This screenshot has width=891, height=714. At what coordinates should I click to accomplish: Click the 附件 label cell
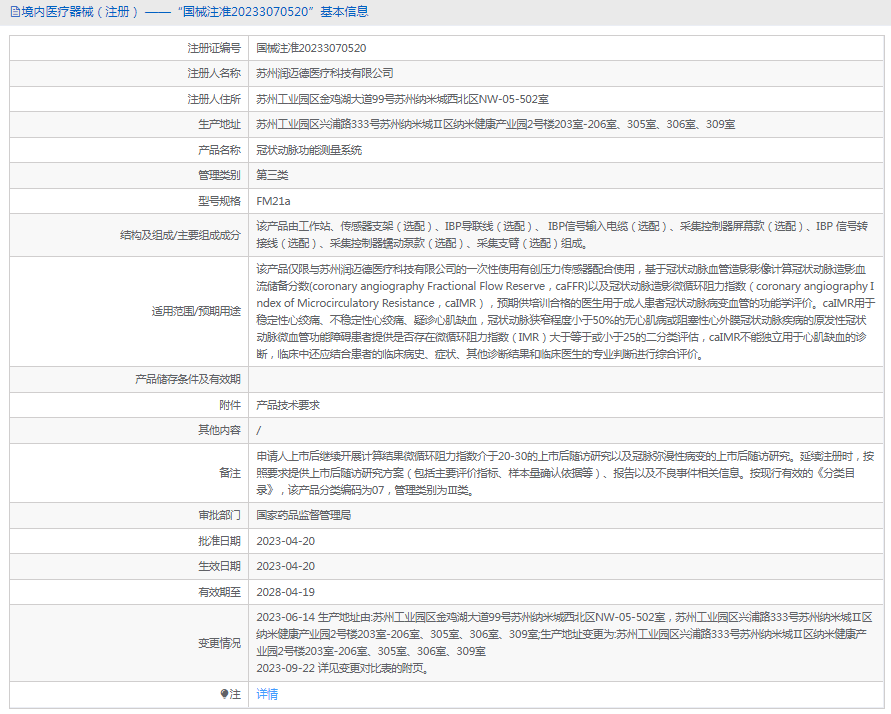(230, 405)
